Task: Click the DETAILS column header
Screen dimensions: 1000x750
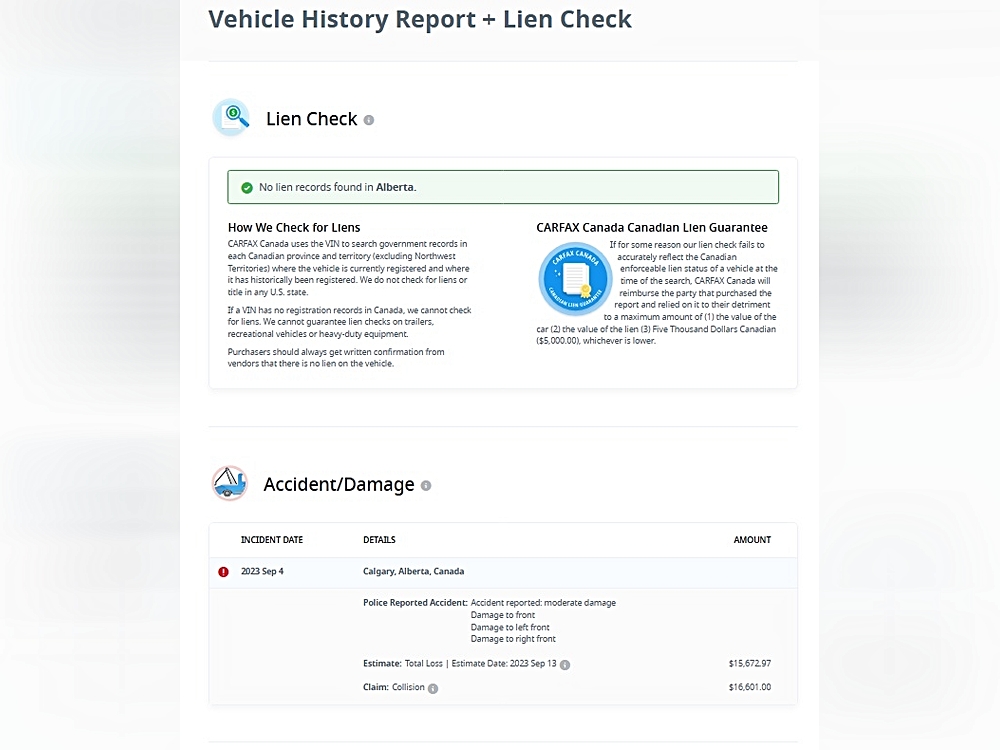Action: (379, 540)
